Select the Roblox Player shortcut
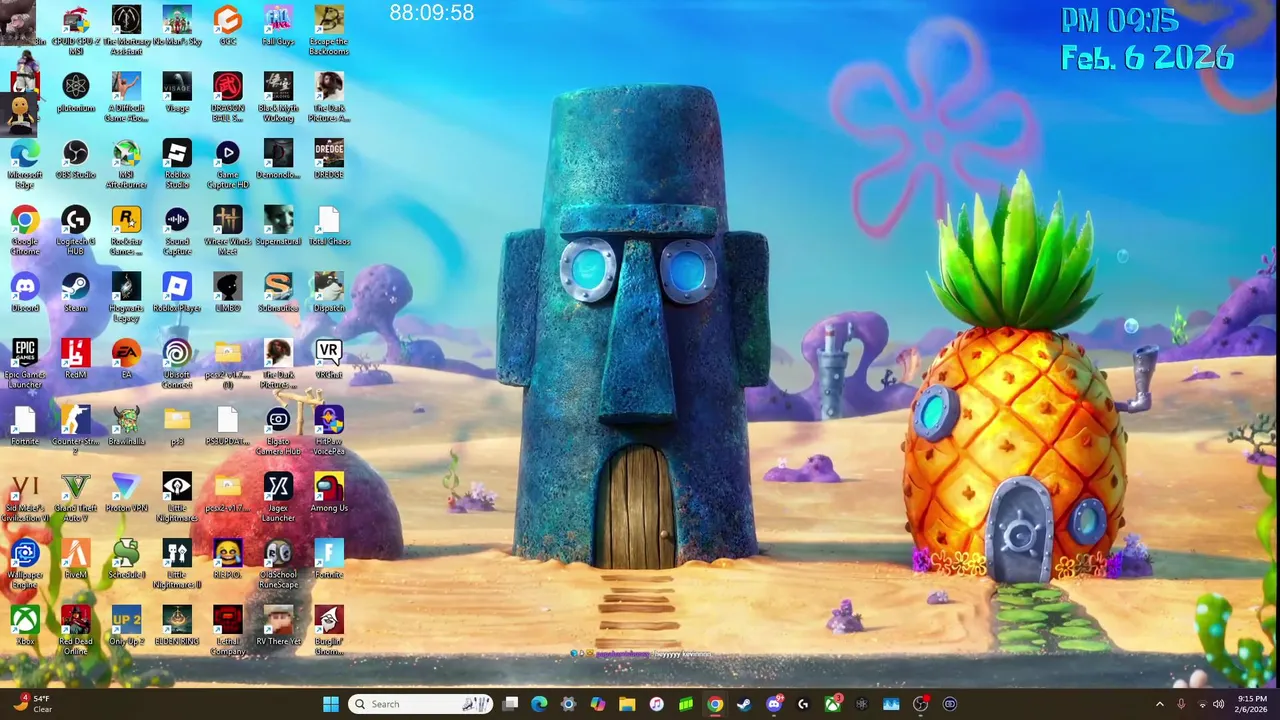This screenshot has width=1280, height=720. click(x=177, y=293)
